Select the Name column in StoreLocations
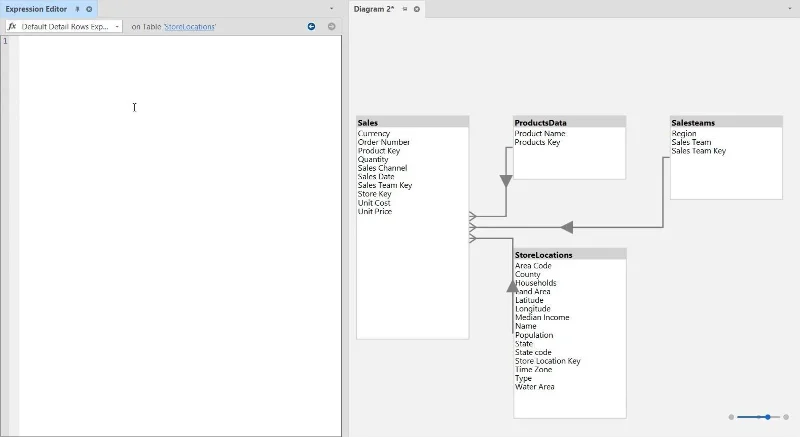 526,326
